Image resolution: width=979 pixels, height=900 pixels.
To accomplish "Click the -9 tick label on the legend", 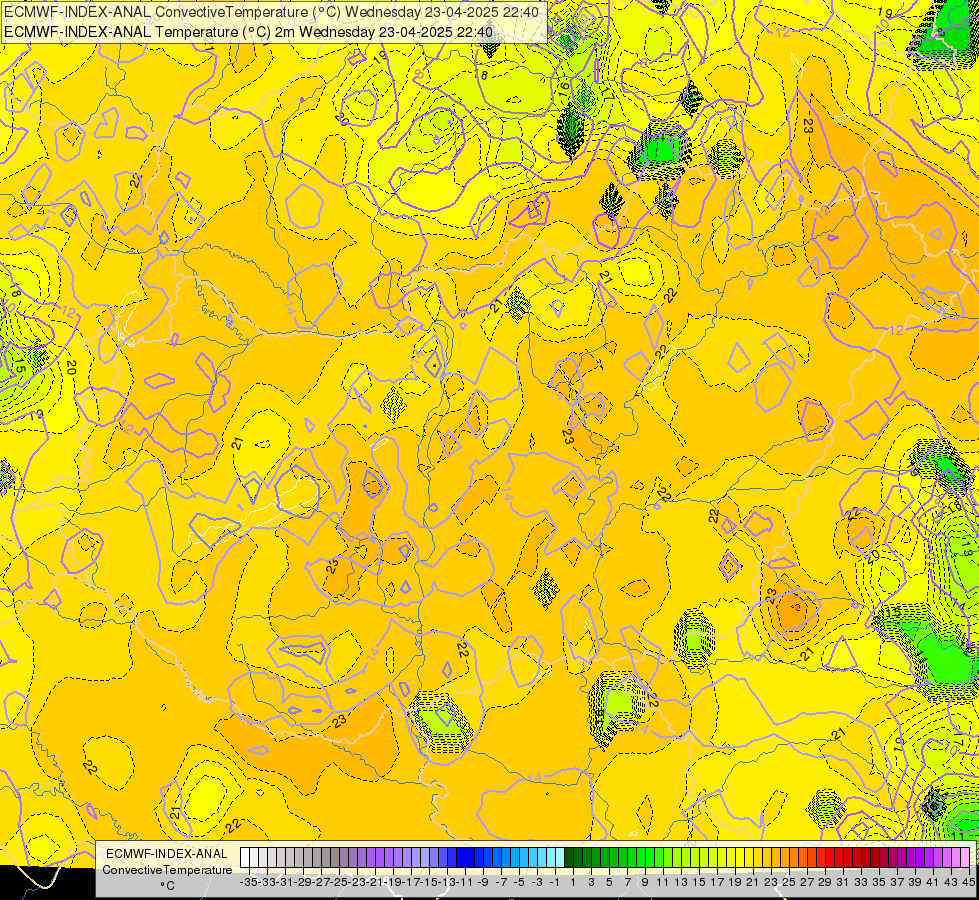I will click(x=483, y=883).
